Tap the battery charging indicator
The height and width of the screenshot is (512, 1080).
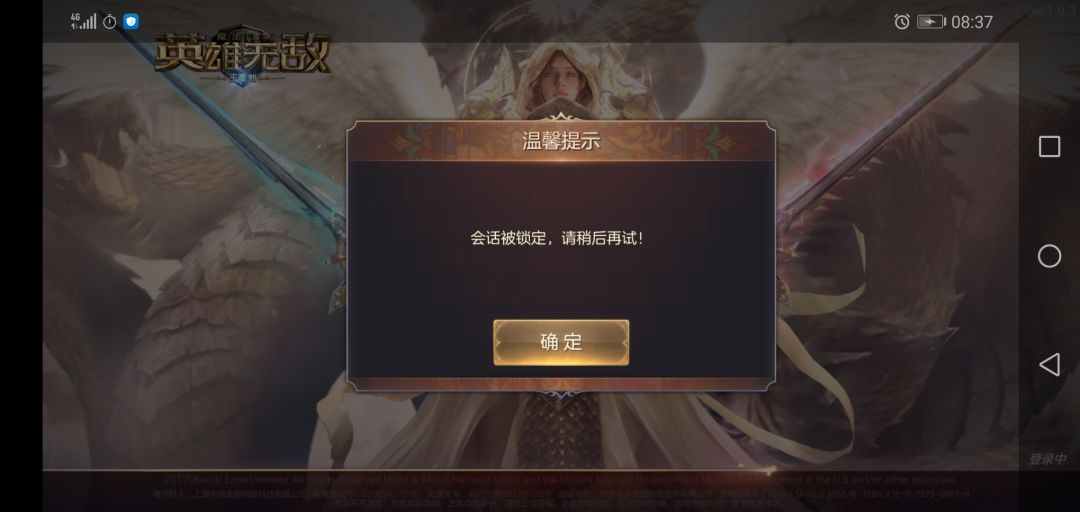(x=931, y=22)
